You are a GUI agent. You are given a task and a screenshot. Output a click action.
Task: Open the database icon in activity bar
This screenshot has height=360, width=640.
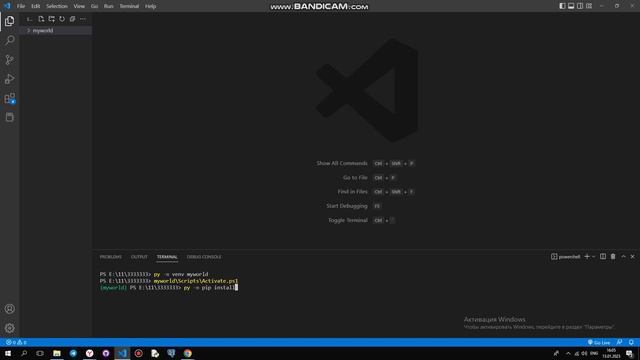point(9,118)
